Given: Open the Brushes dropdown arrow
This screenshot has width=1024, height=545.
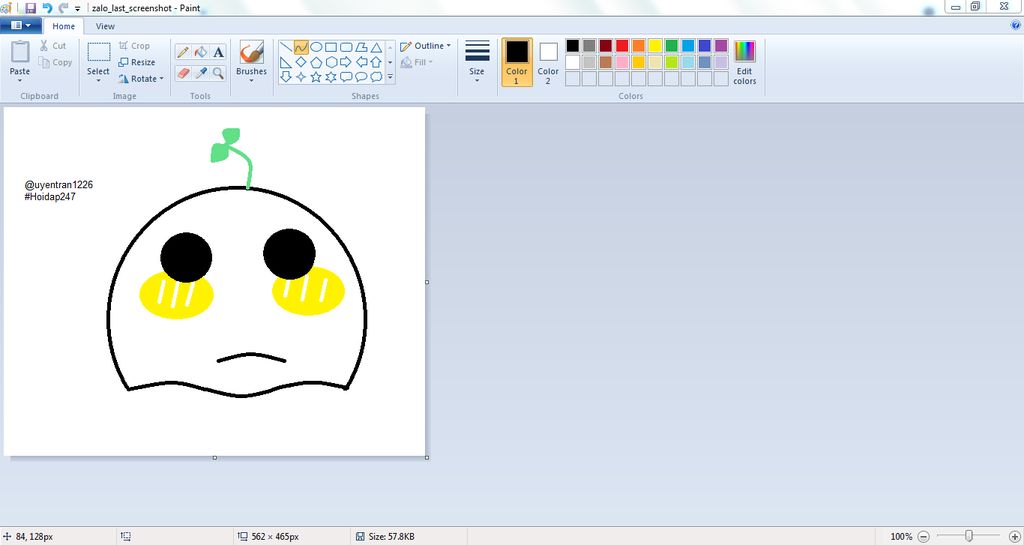Looking at the screenshot, I should pos(251,81).
